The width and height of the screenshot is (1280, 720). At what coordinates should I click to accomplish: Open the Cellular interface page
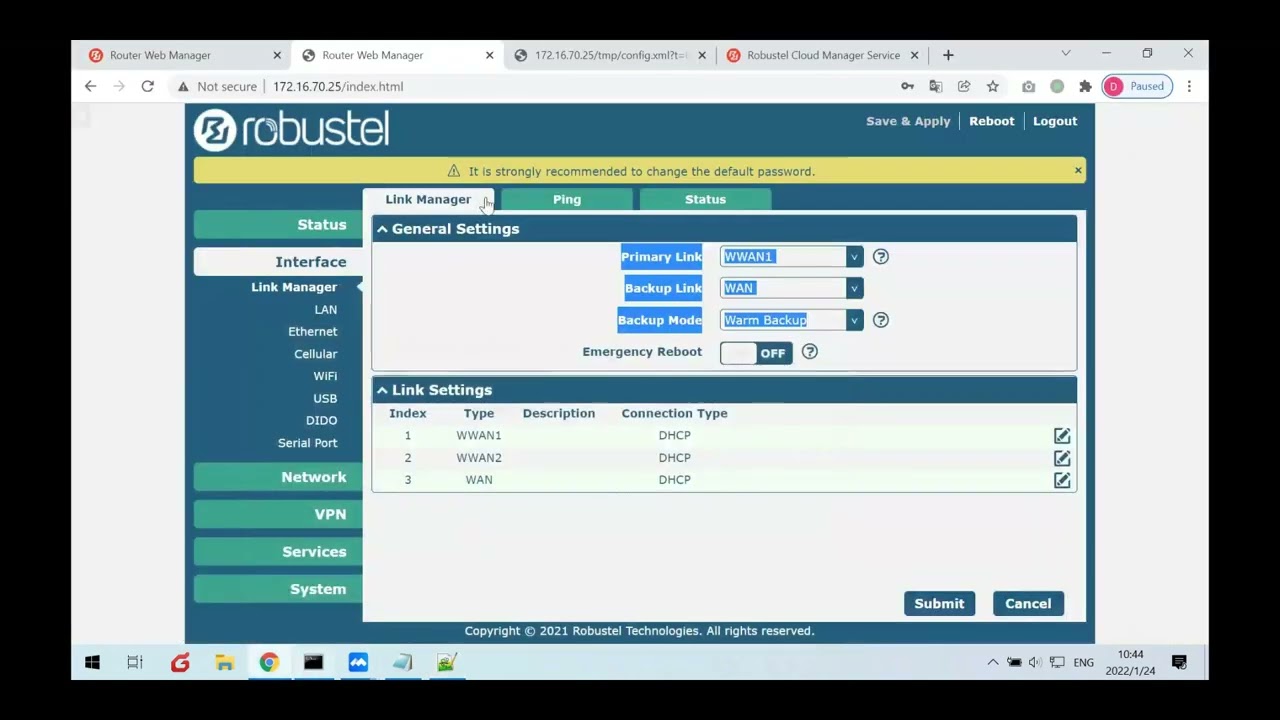tap(315, 353)
